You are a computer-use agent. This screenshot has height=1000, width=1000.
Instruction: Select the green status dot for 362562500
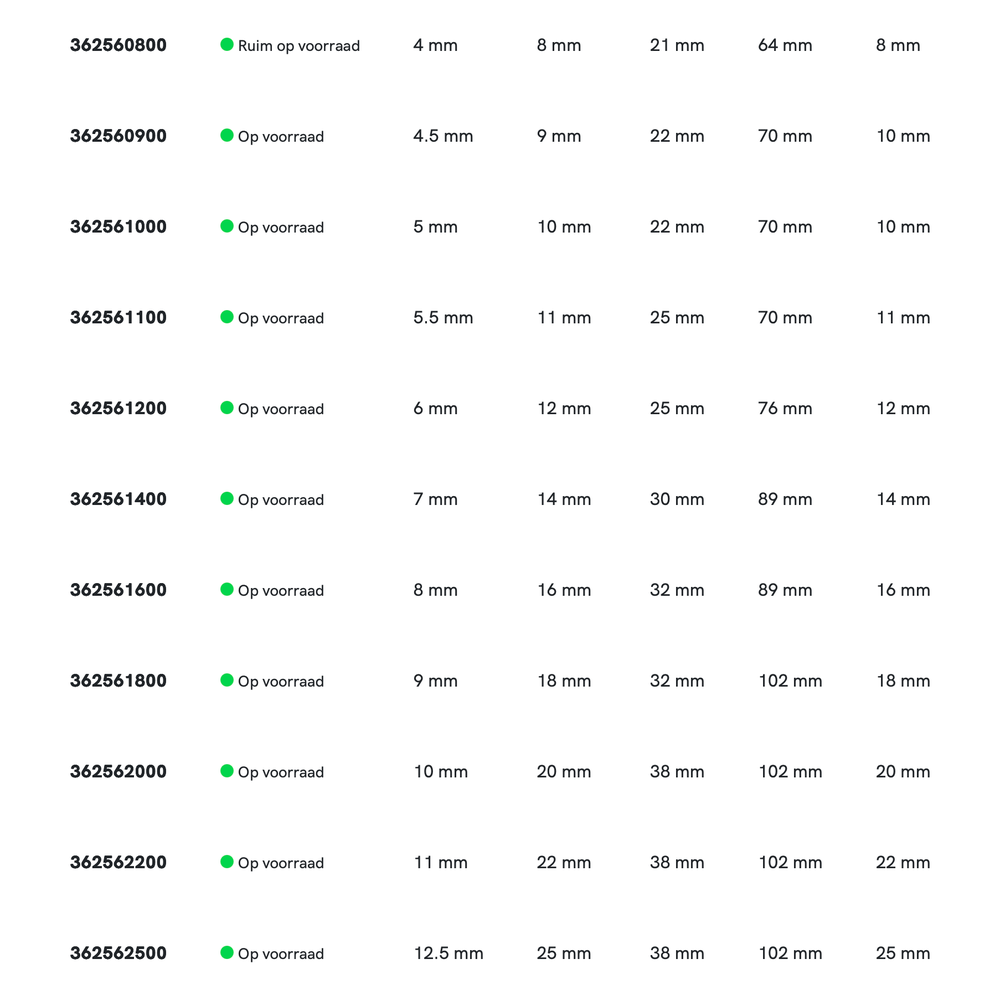coord(227,953)
